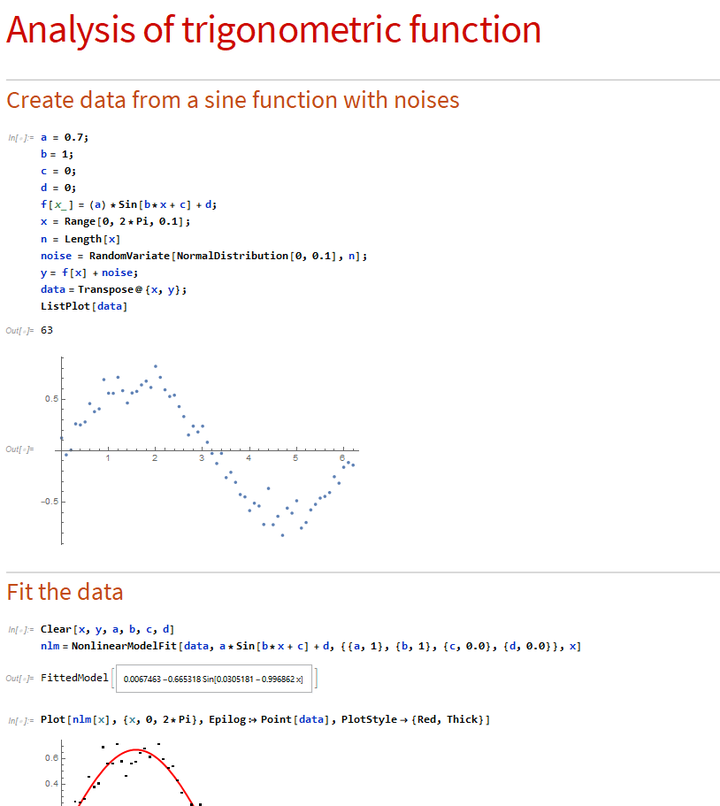720x806 pixels.
Task: Click the 'Fit the data' section heading
Action: 65,592
